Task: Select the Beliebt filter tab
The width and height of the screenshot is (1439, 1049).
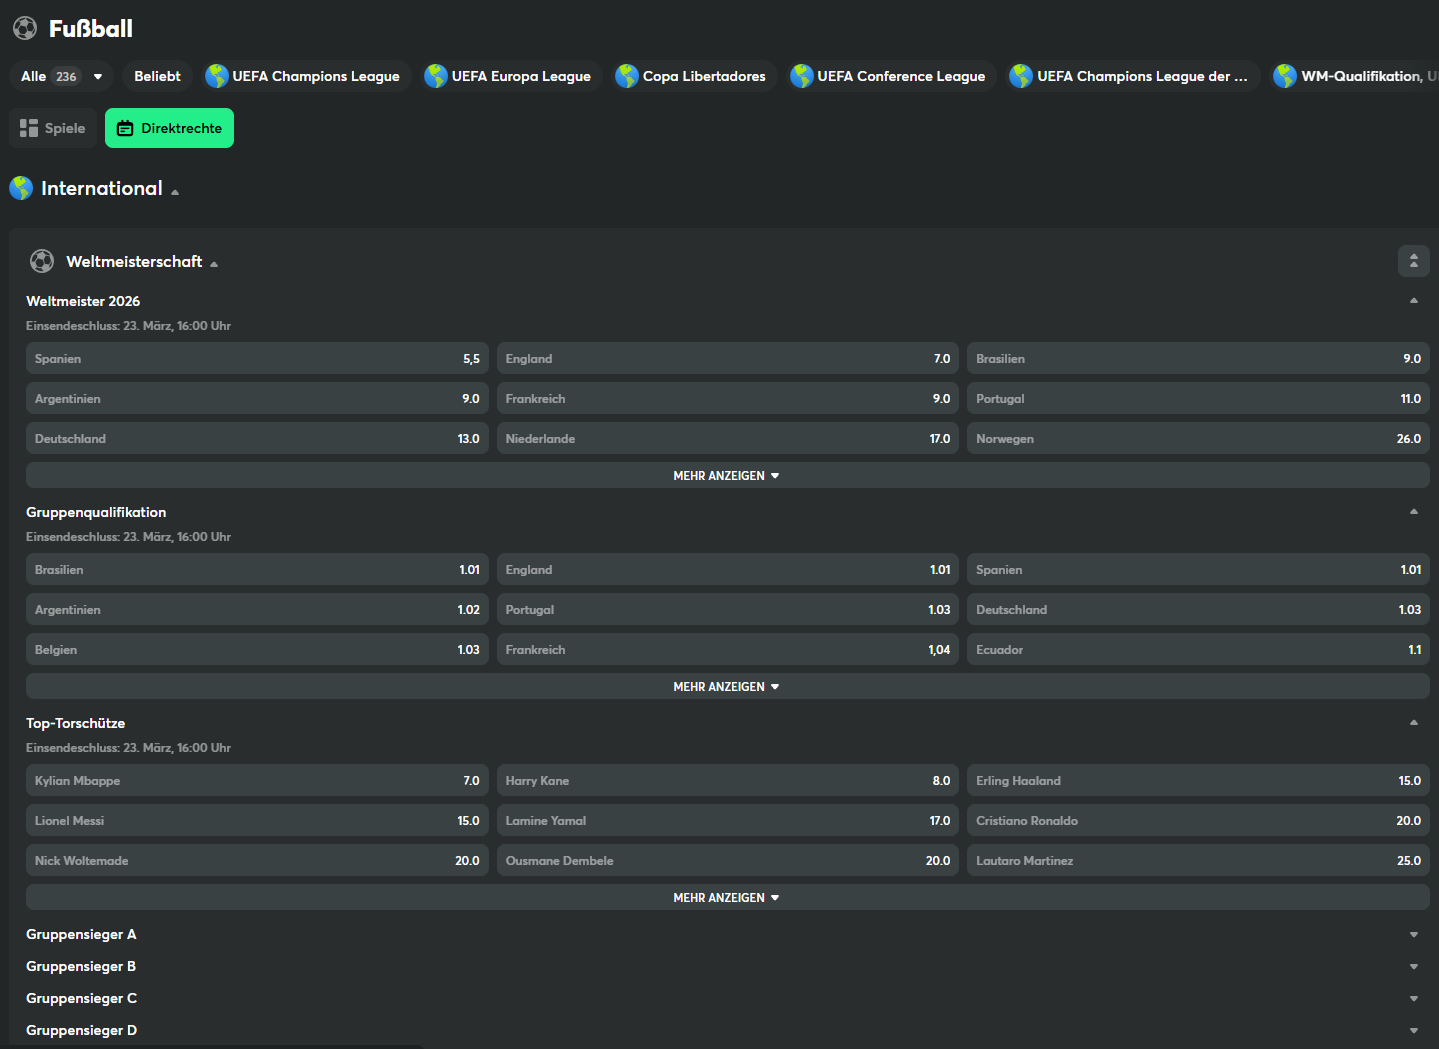Action: coord(157,76)
